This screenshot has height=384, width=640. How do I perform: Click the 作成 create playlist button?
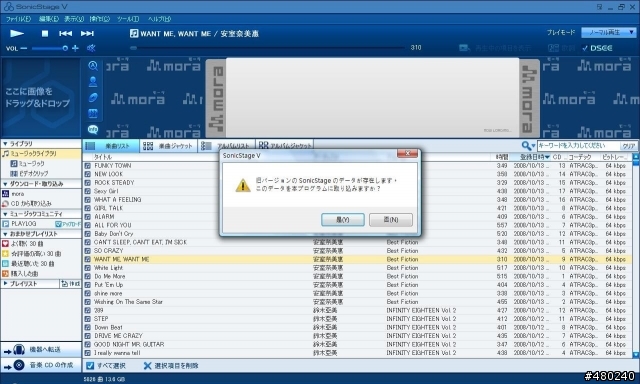pyautogui.click(x=71, y=284)
